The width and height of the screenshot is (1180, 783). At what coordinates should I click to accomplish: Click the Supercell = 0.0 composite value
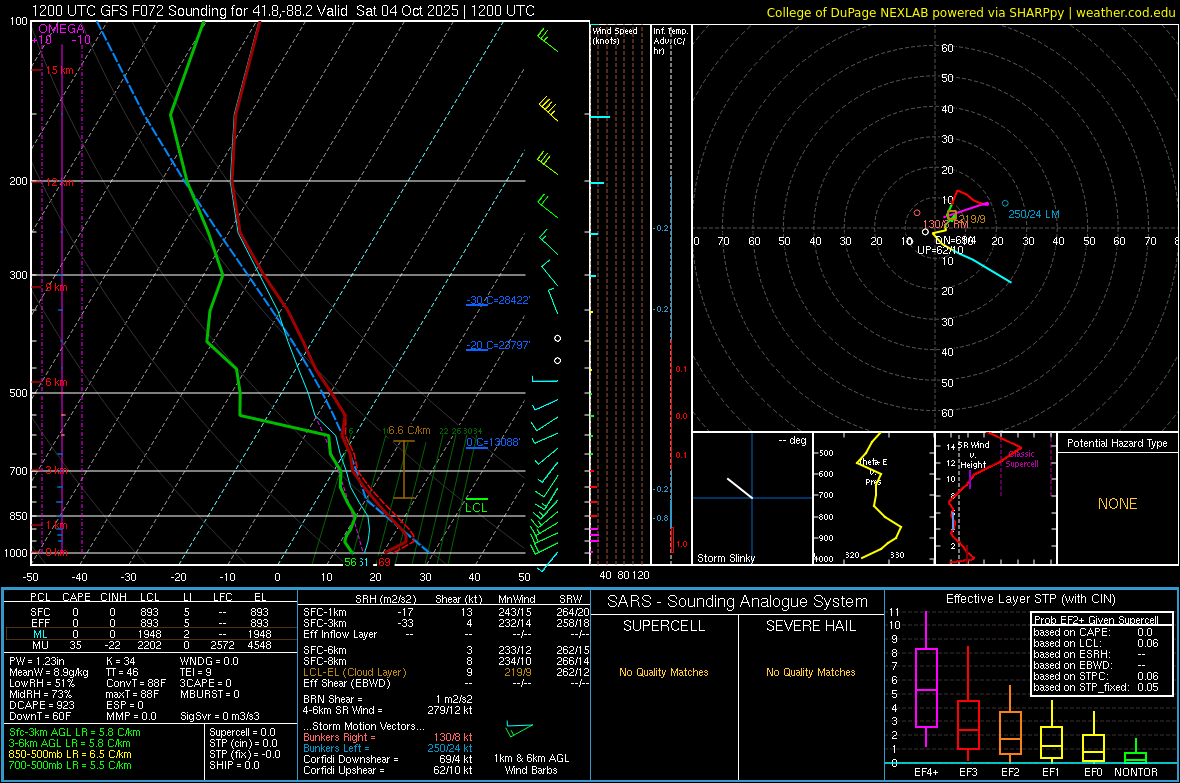tap(242, 732)
